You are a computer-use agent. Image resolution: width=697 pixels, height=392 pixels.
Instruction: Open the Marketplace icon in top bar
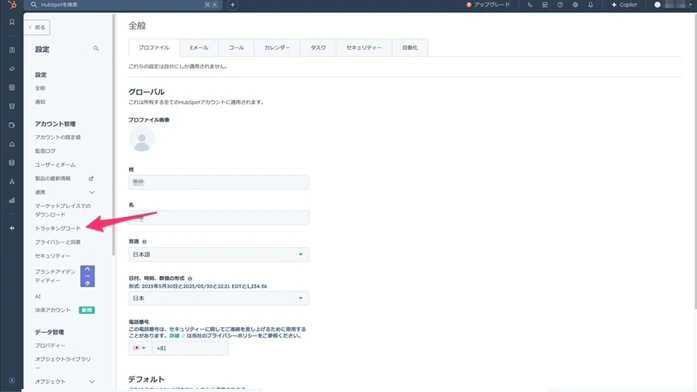(545, 5)
